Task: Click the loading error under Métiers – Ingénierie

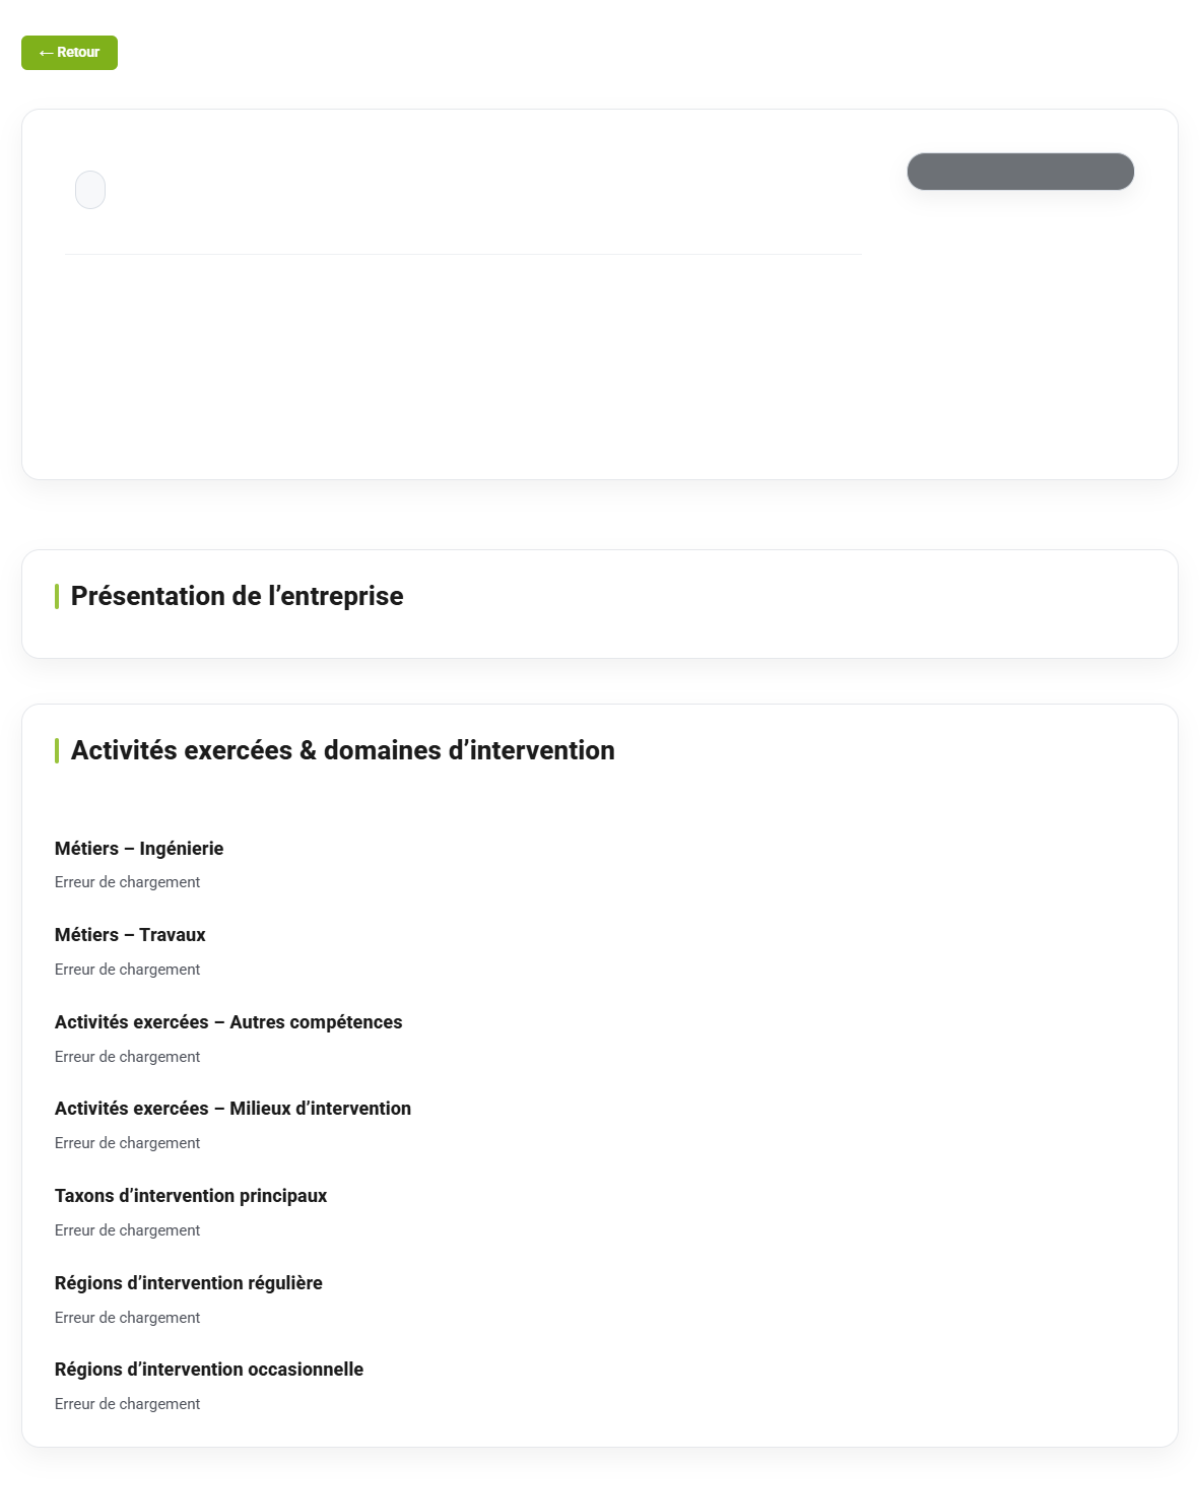Action: pyautogui.click(x=127, y=882)
